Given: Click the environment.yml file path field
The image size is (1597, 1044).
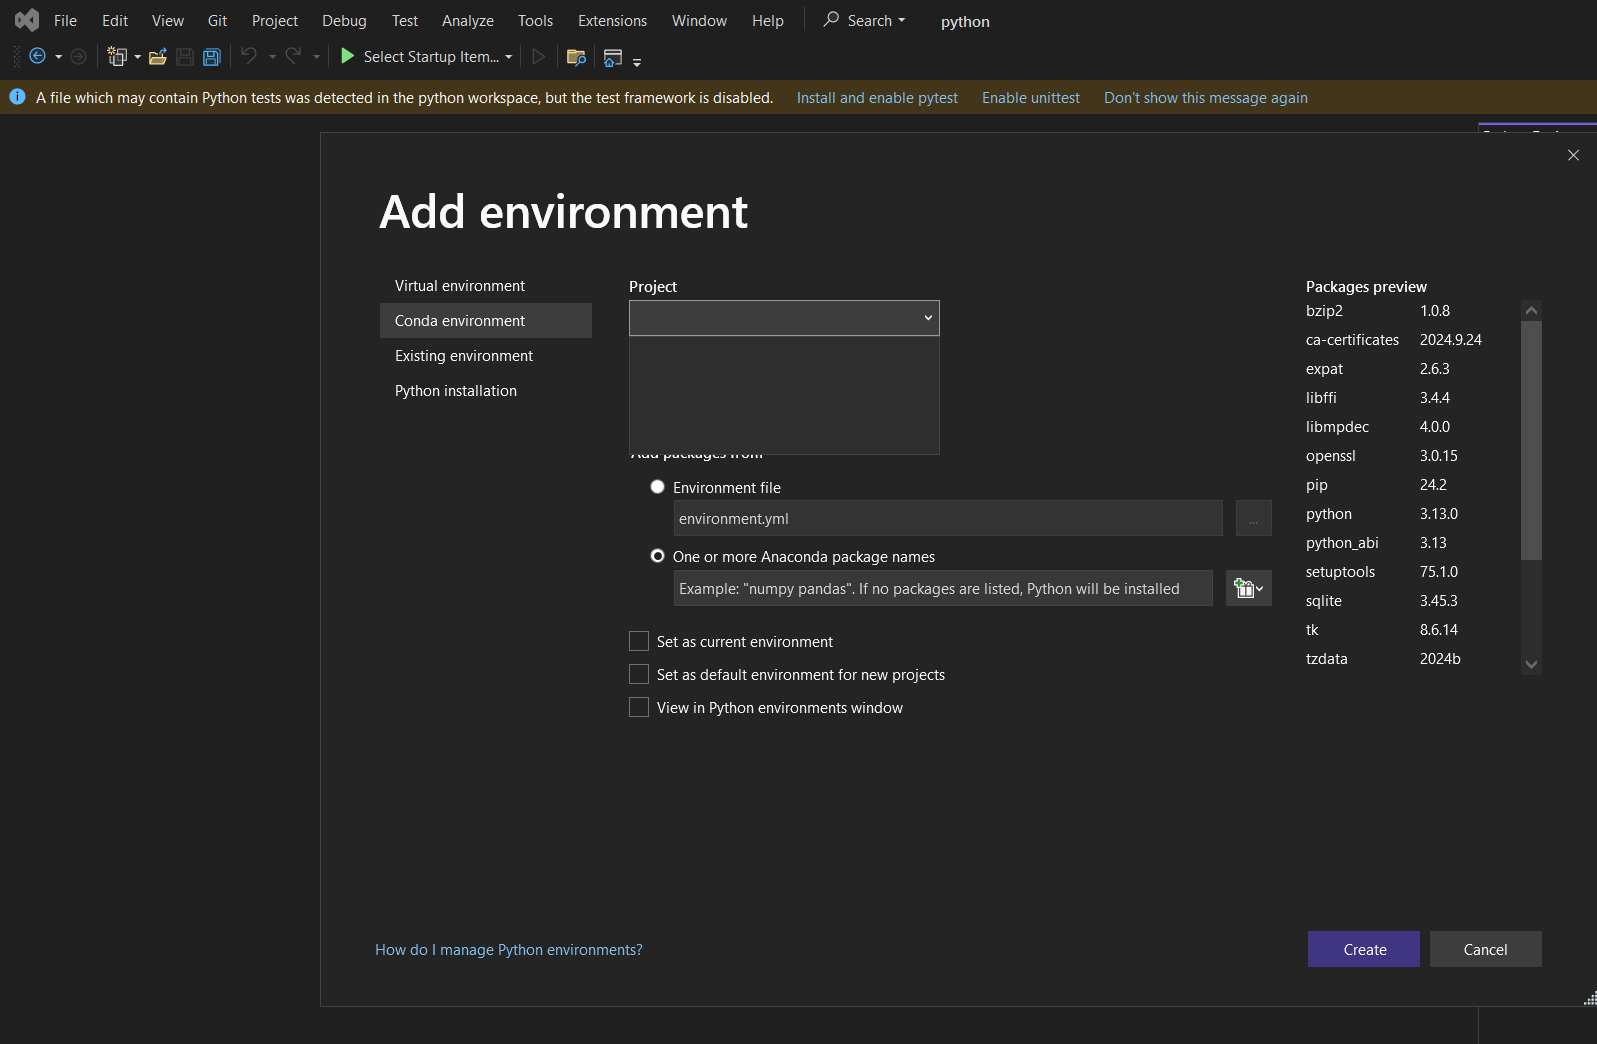Looking at the screenshot, I should (948, 518).
